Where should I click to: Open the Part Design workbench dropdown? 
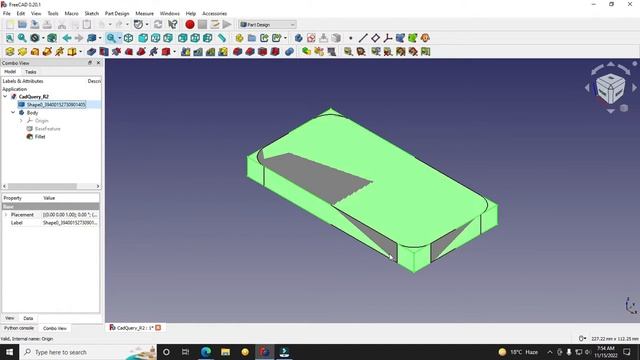(x=267, y=24)
